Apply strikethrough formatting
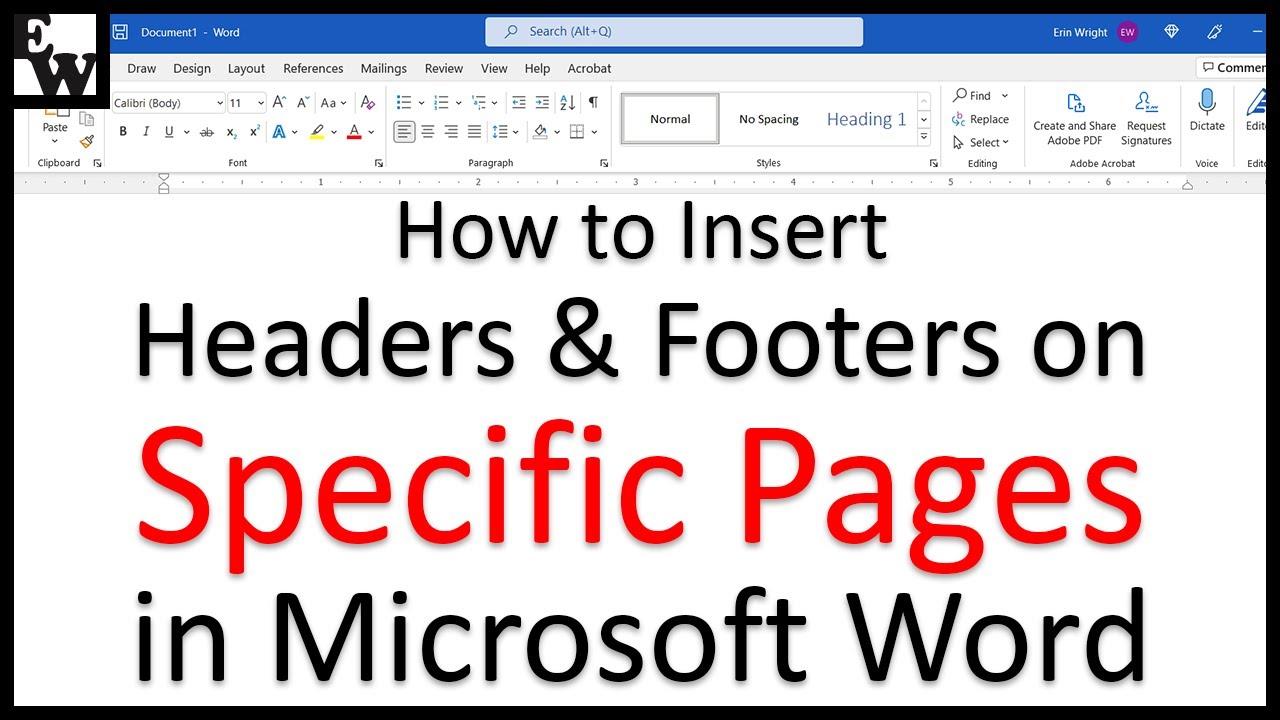 (207, 132)
